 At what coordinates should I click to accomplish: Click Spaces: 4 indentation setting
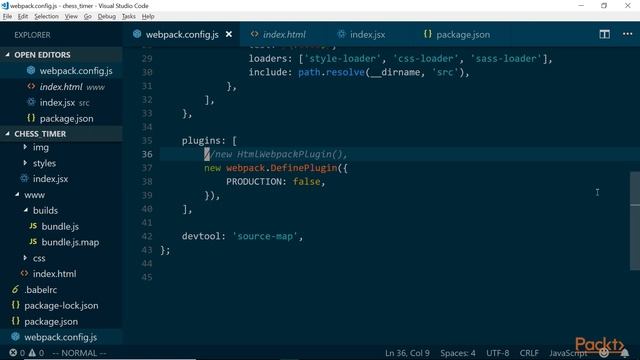click(458, 353)
